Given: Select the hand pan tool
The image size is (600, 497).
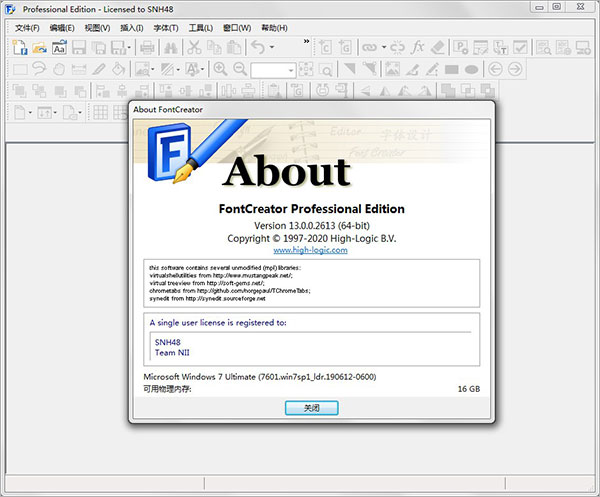Looking at the screenshot, I should click(59, 69).
